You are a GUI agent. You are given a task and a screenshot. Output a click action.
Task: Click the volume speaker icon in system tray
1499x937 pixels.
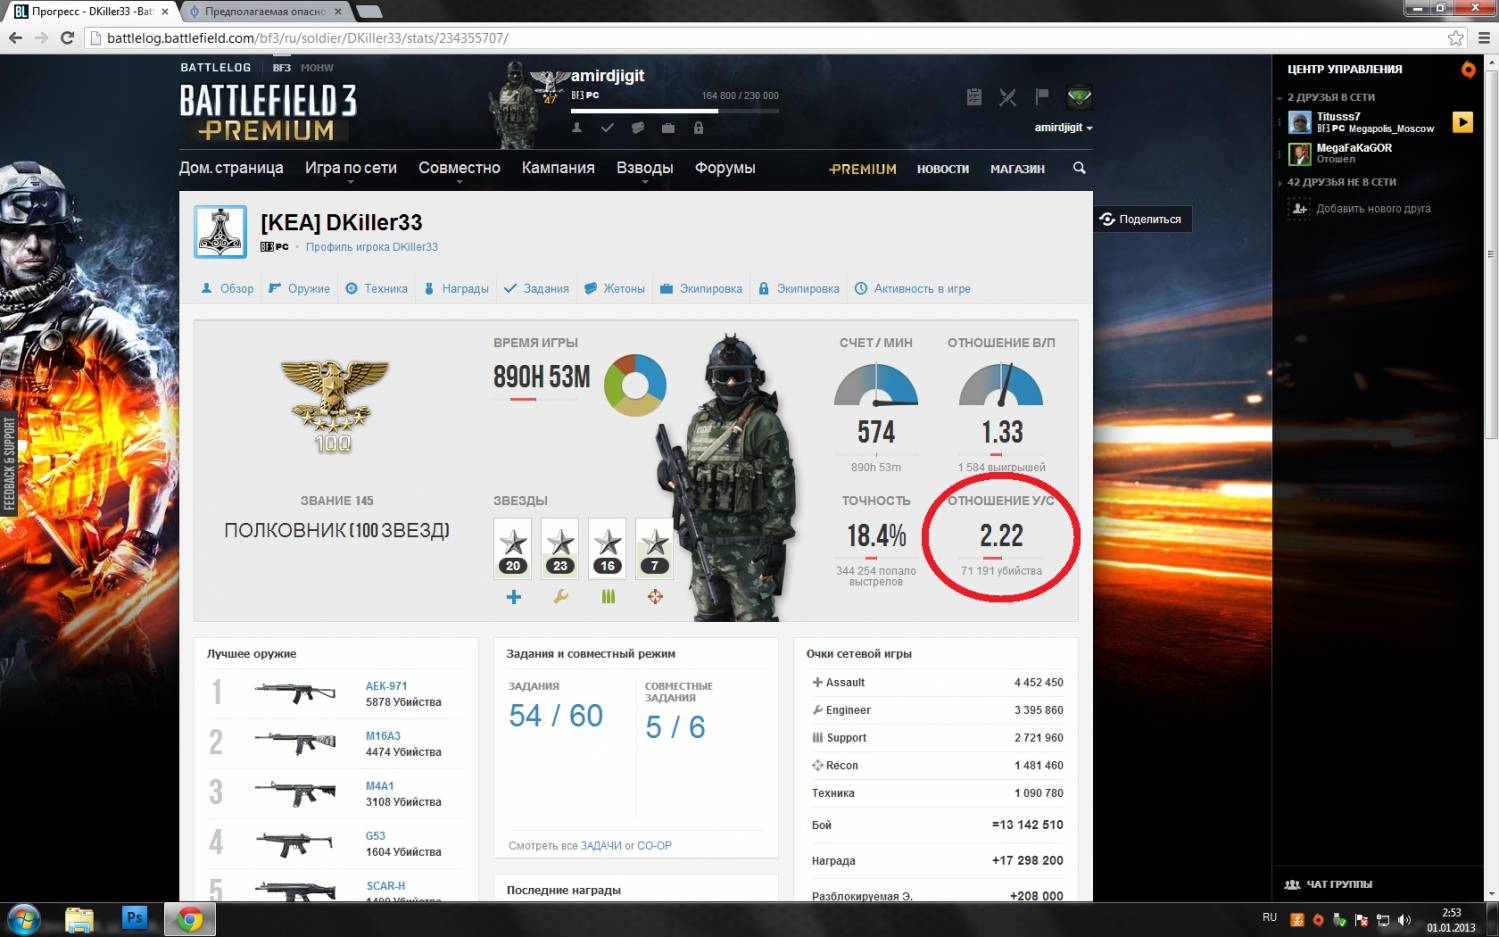pyautogui.click(x=1404, y=919)
